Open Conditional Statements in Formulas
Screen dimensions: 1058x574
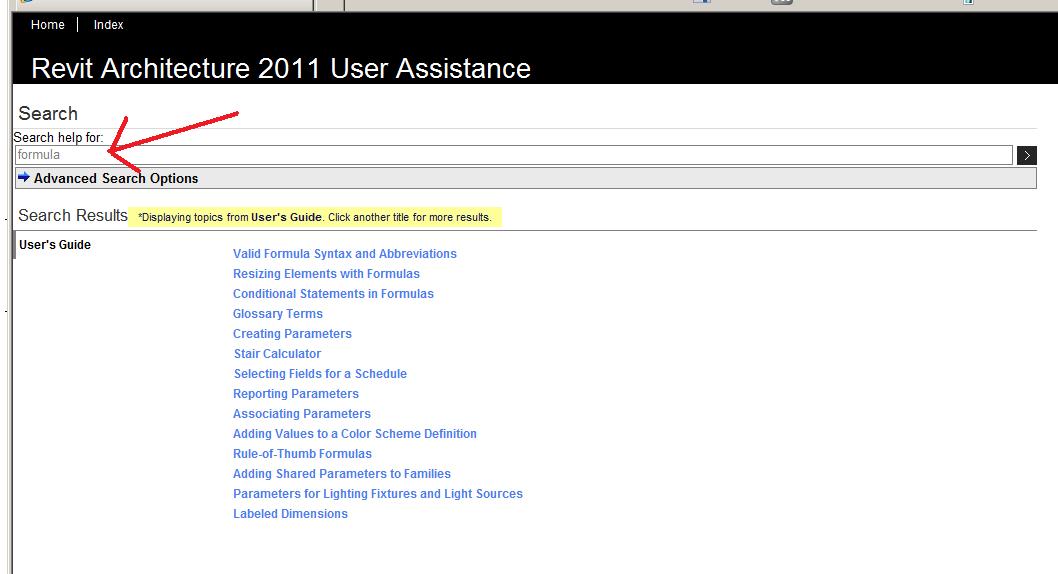333,294
